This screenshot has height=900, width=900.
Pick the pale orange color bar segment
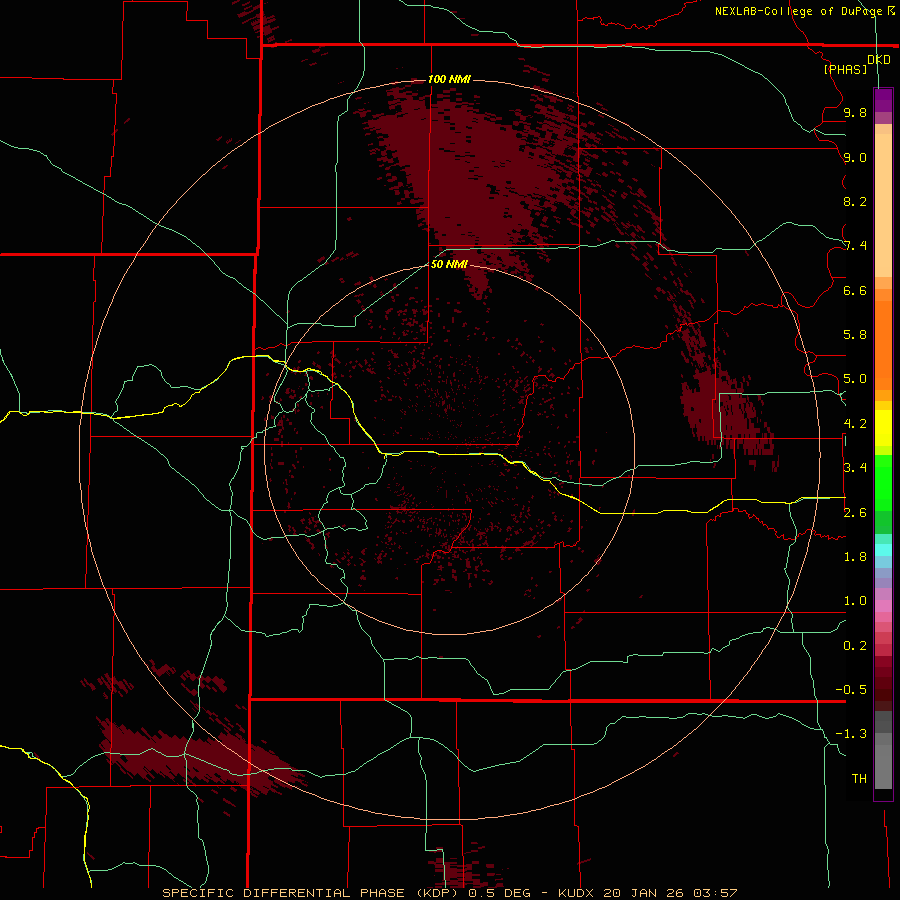[883, 205]
